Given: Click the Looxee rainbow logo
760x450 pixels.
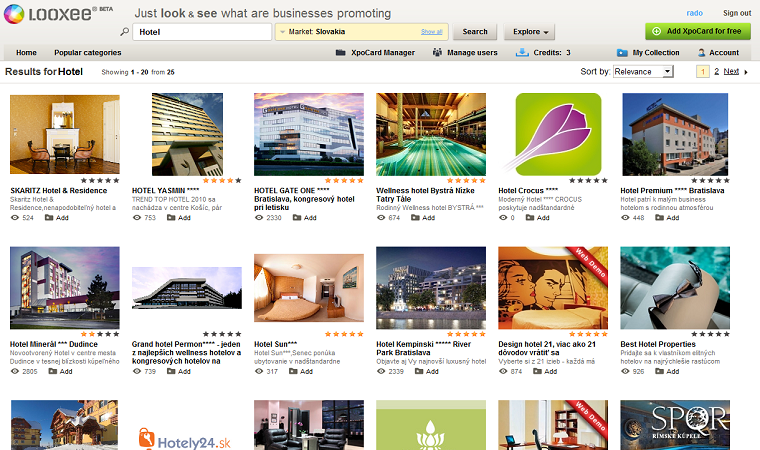Looking at the screenshot, I should (x=14, y=14).
